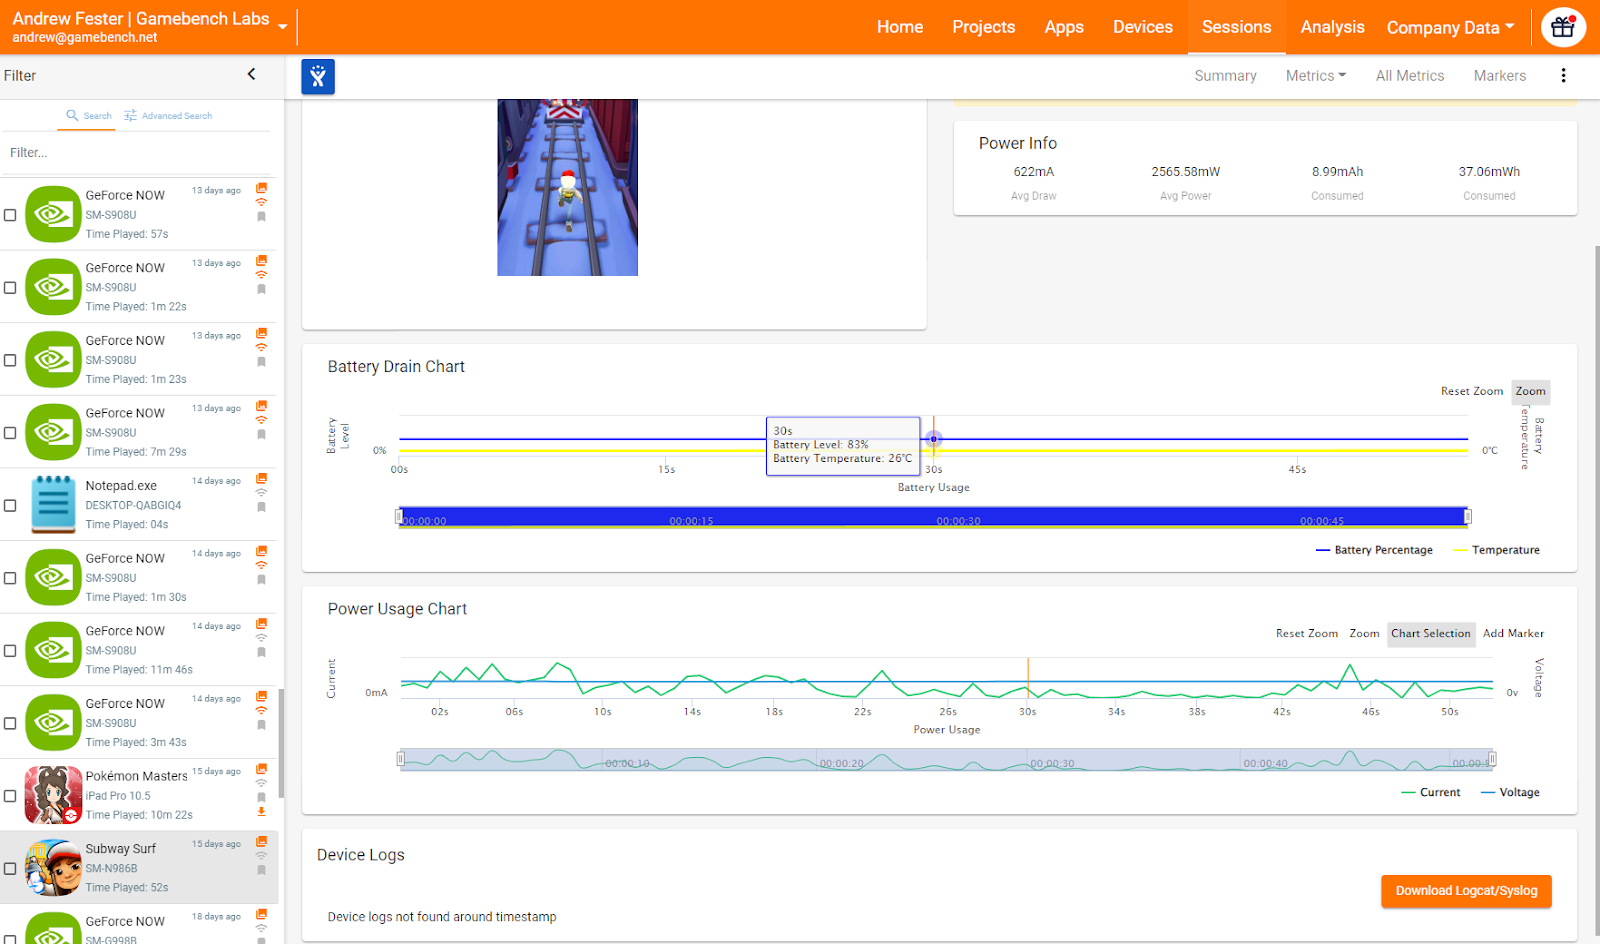Open All Metrics view
This screenshot has height=944, width=1600.
coord(1409,76)
